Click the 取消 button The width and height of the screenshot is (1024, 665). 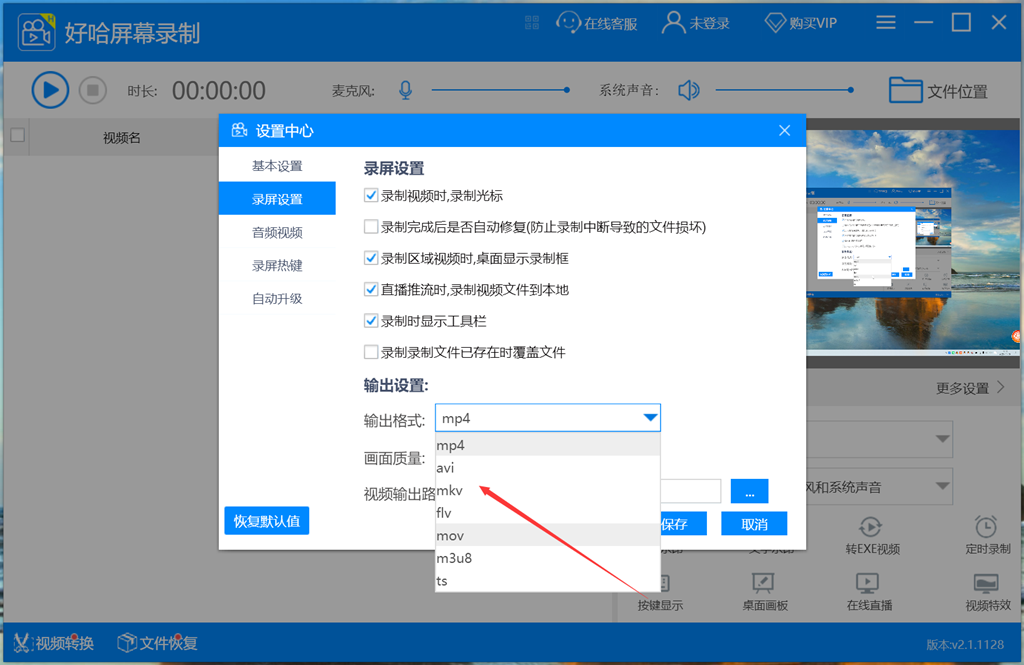pyautogui.click(x=754, y=524)
